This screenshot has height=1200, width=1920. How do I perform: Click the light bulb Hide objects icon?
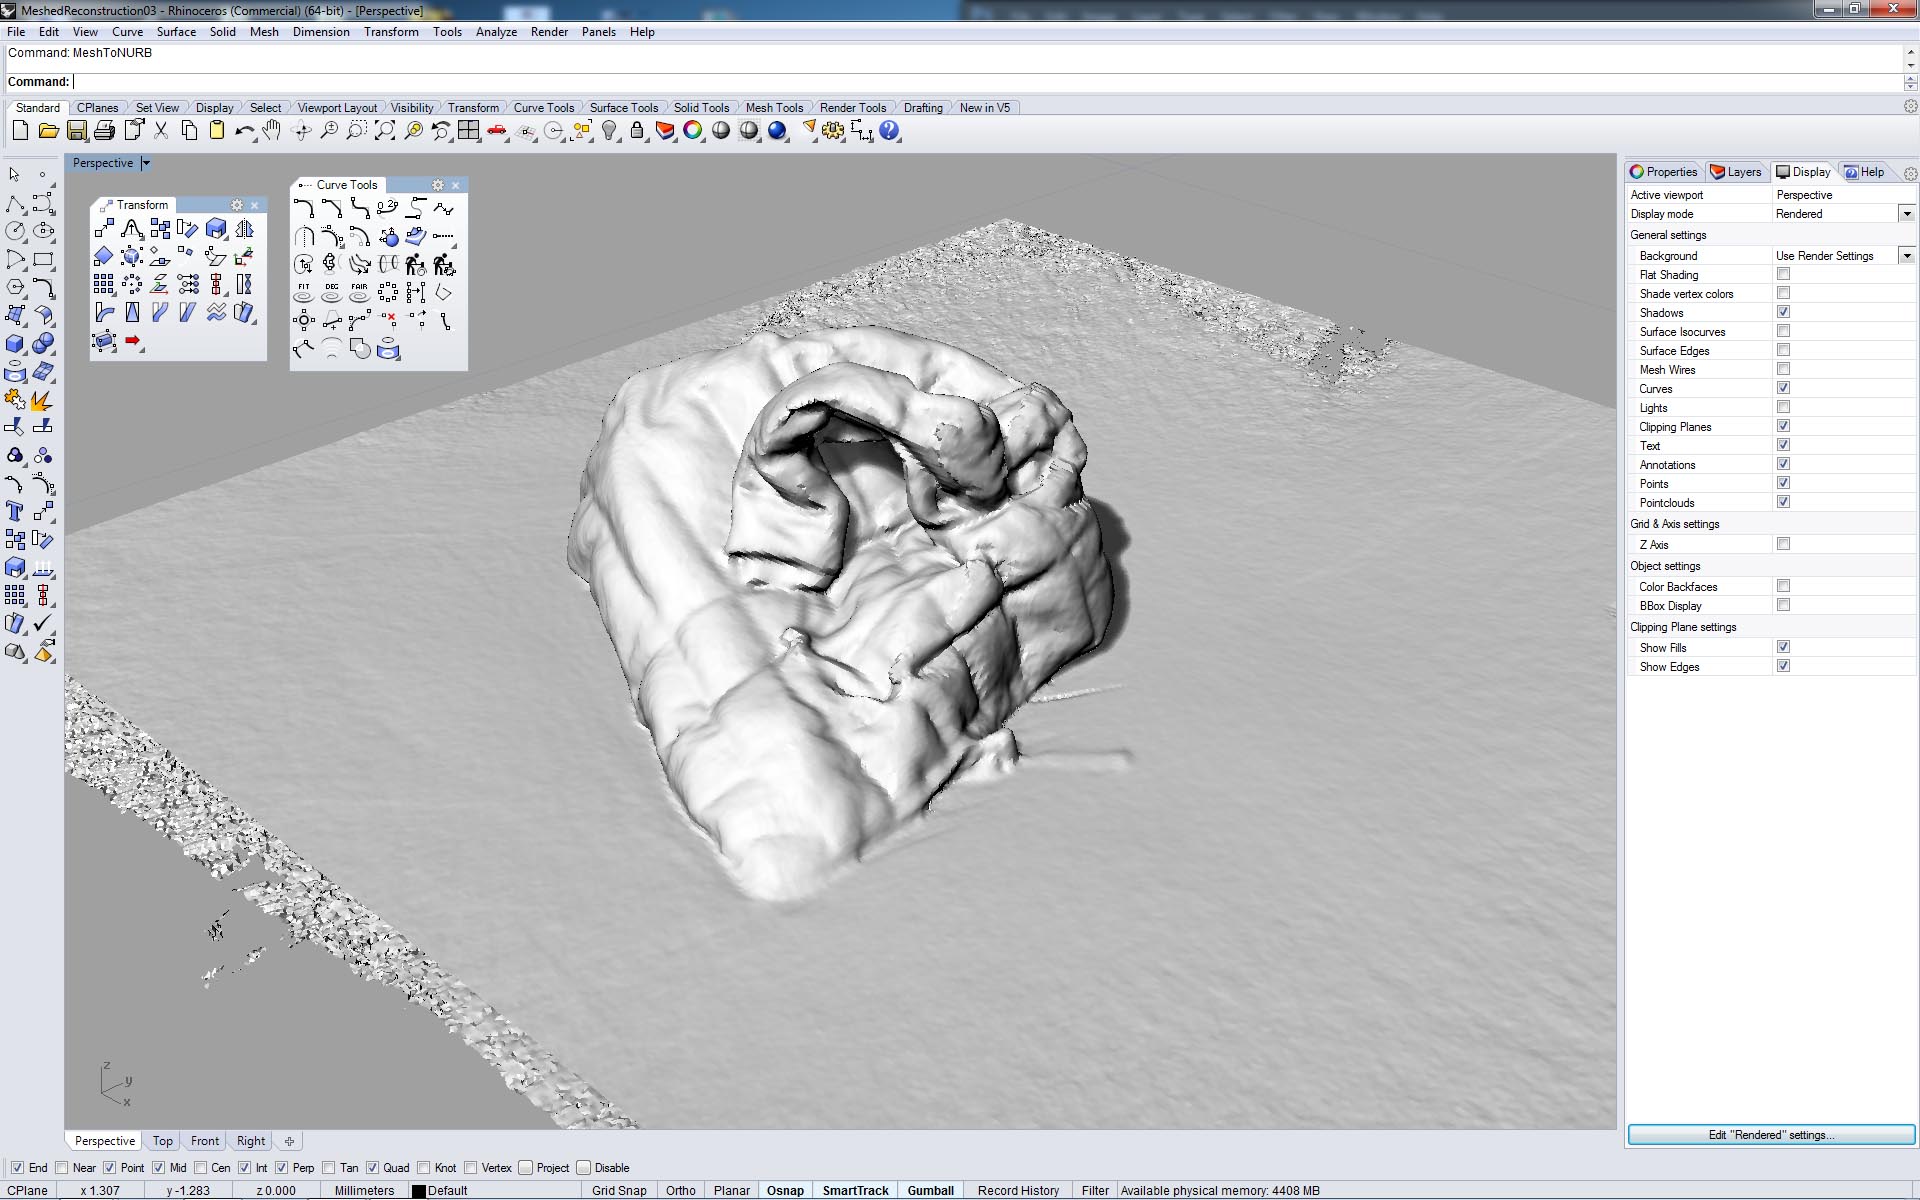tap(609, 131)
